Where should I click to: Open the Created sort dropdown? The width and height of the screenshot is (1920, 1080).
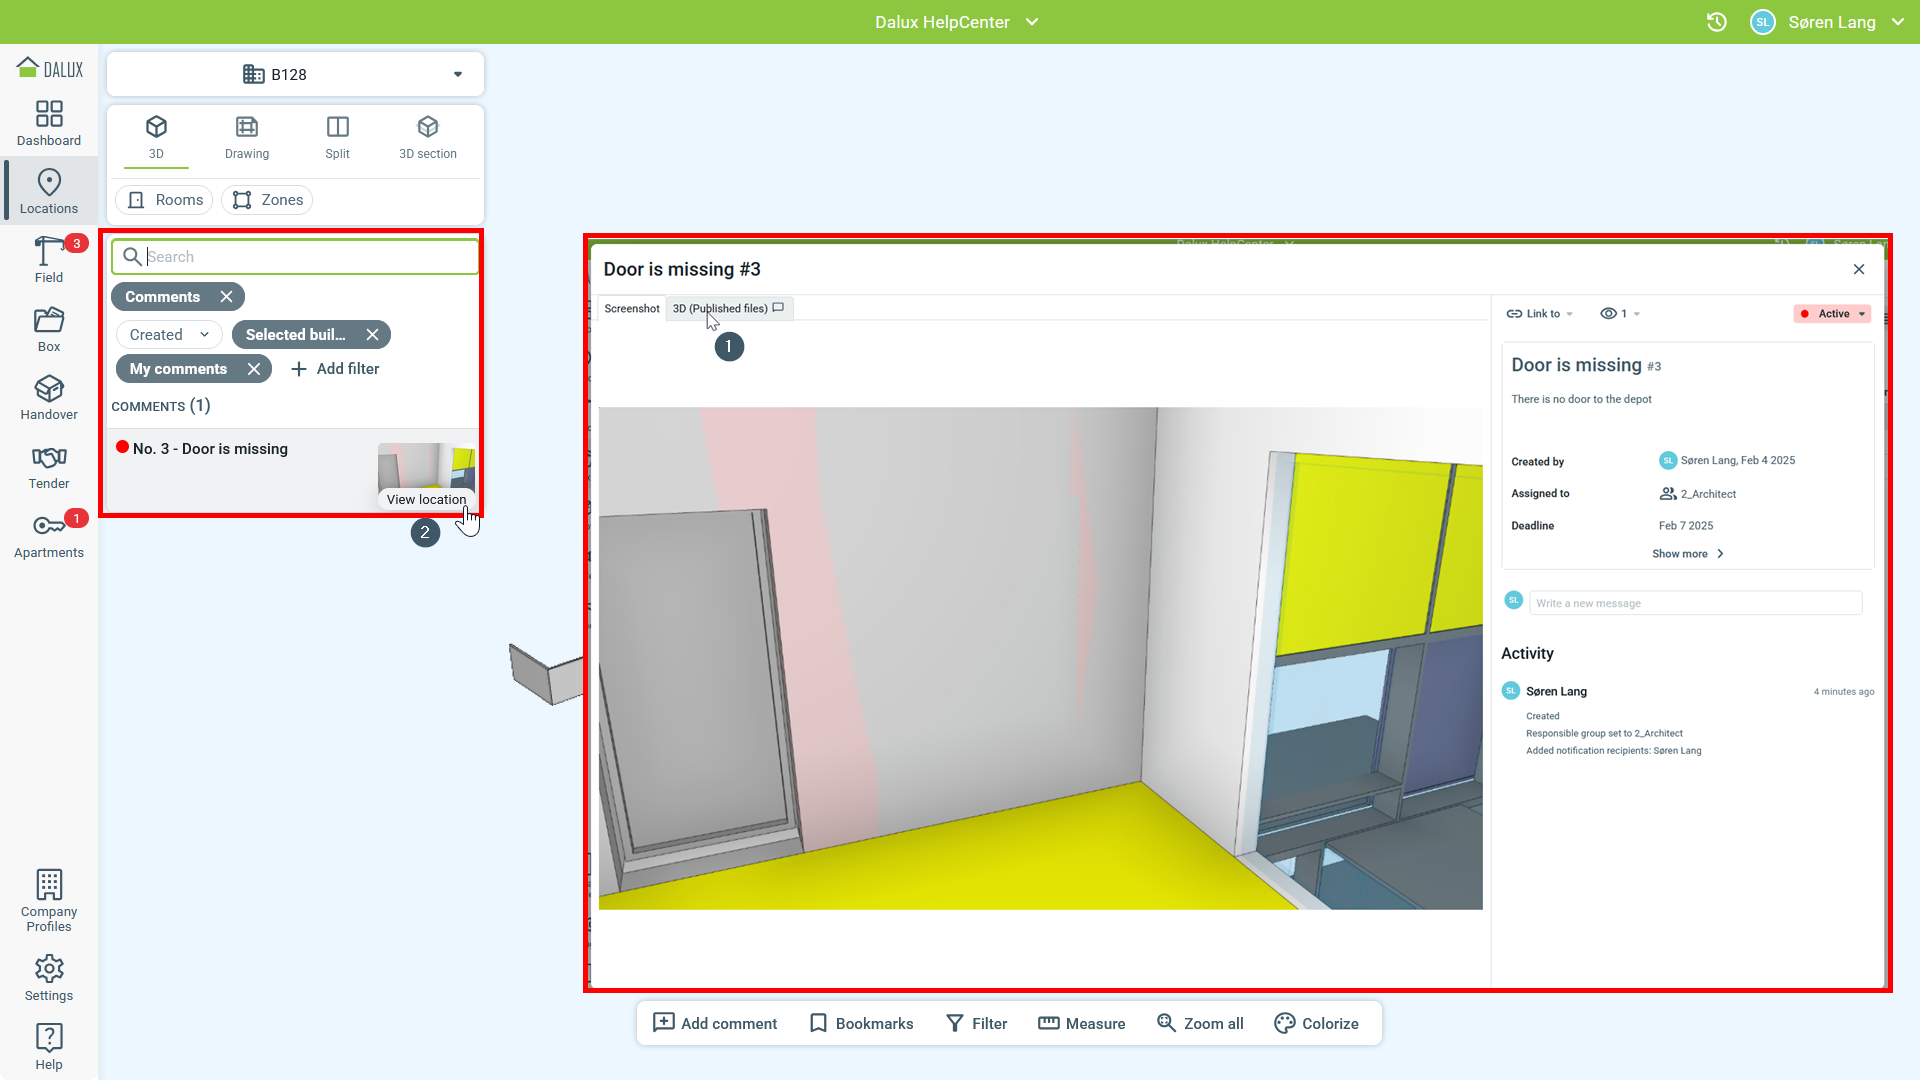[168, 335]
